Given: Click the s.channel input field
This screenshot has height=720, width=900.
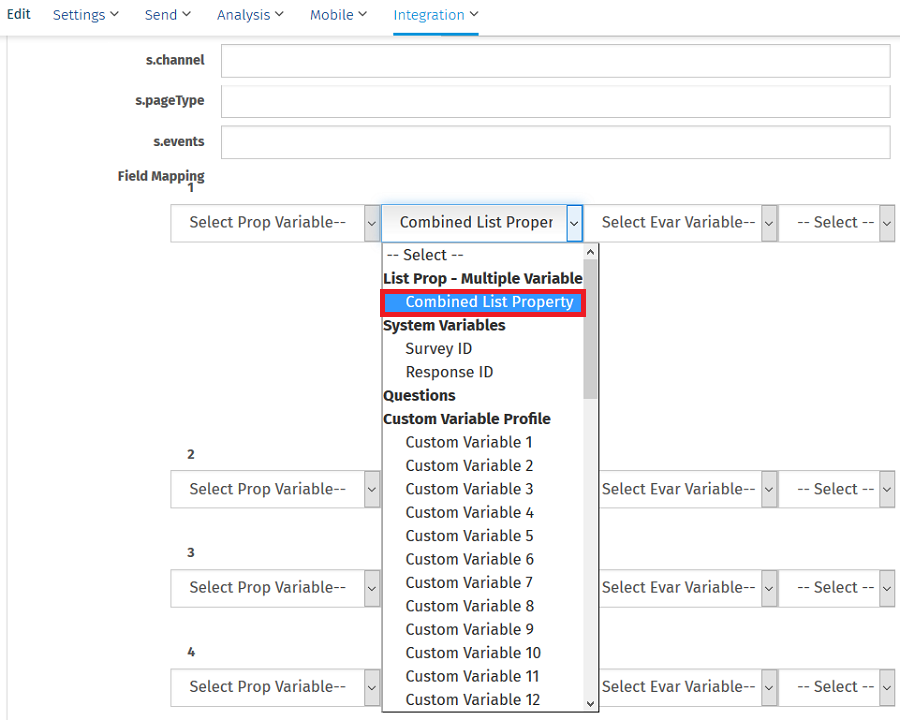Looking at the screenshot, I should point(555,61).
